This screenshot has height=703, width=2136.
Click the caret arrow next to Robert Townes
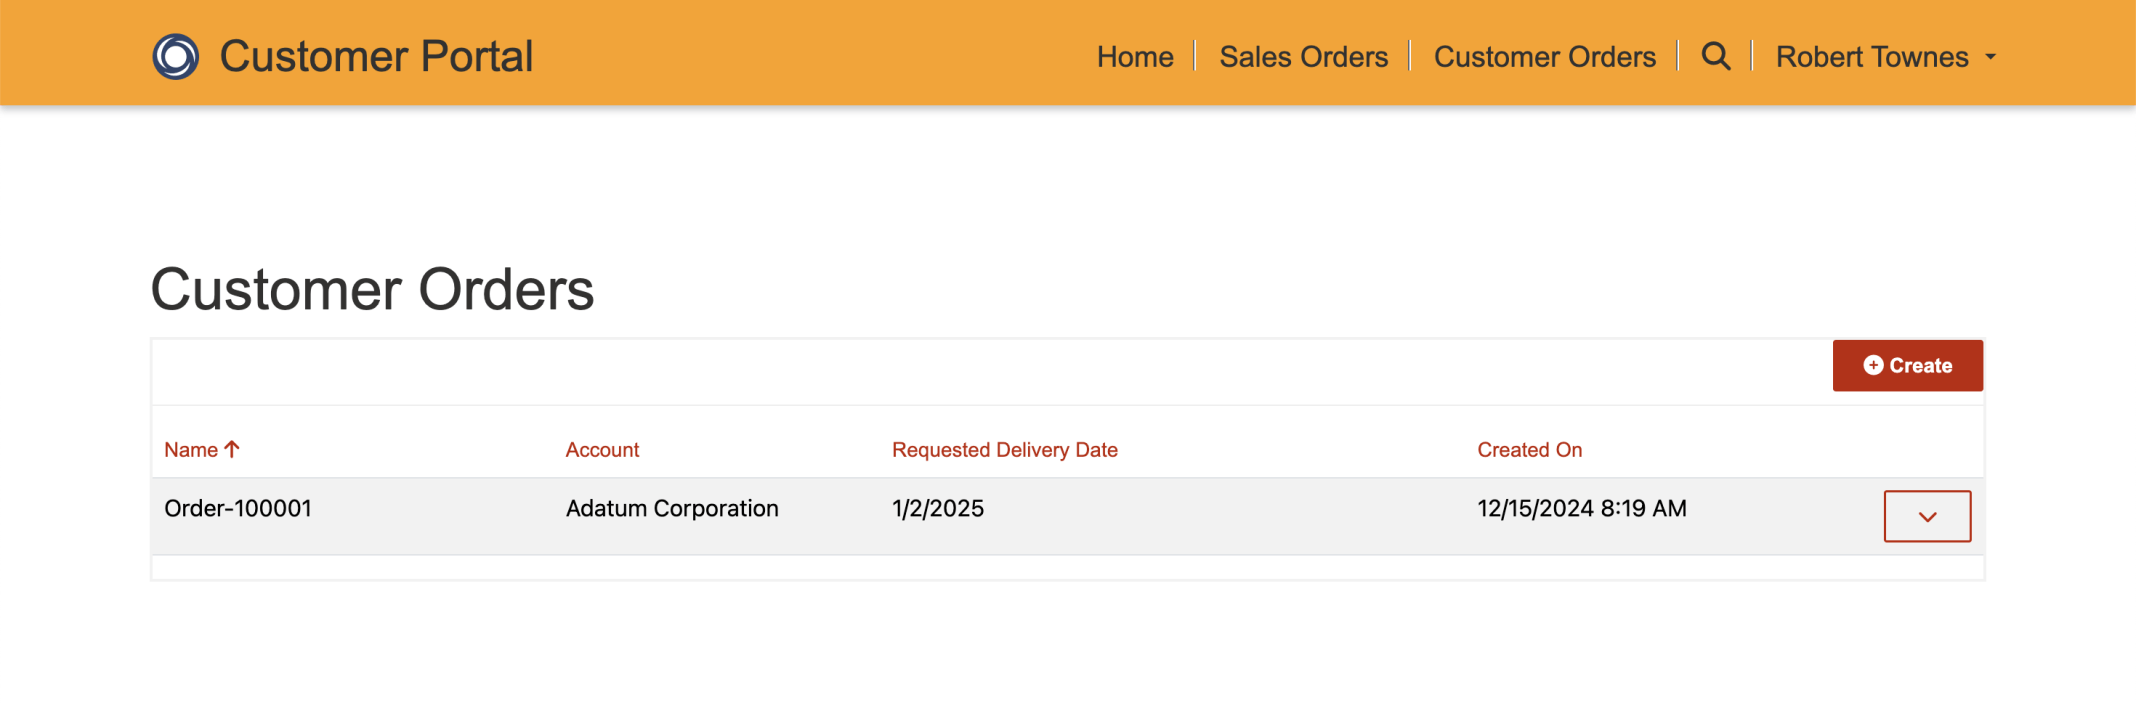[x=1991, y=58]
